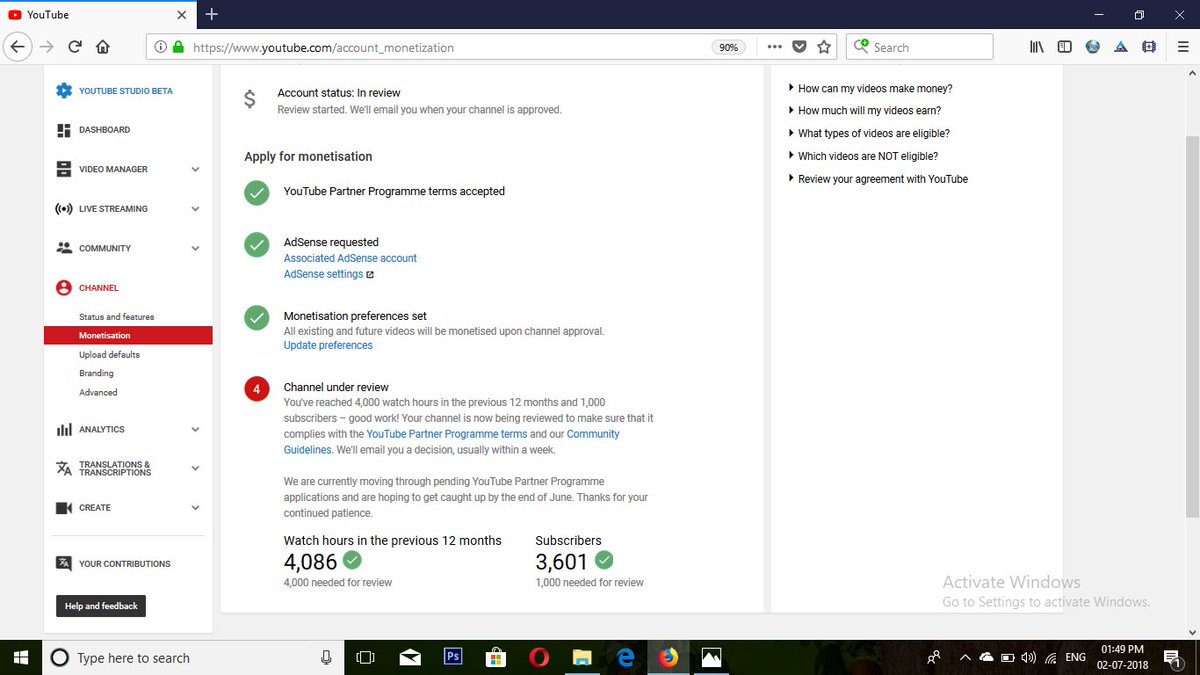The image size is (1200, 675).
Task: Click the Live Streaming broadcast icon
Action: 64,209
